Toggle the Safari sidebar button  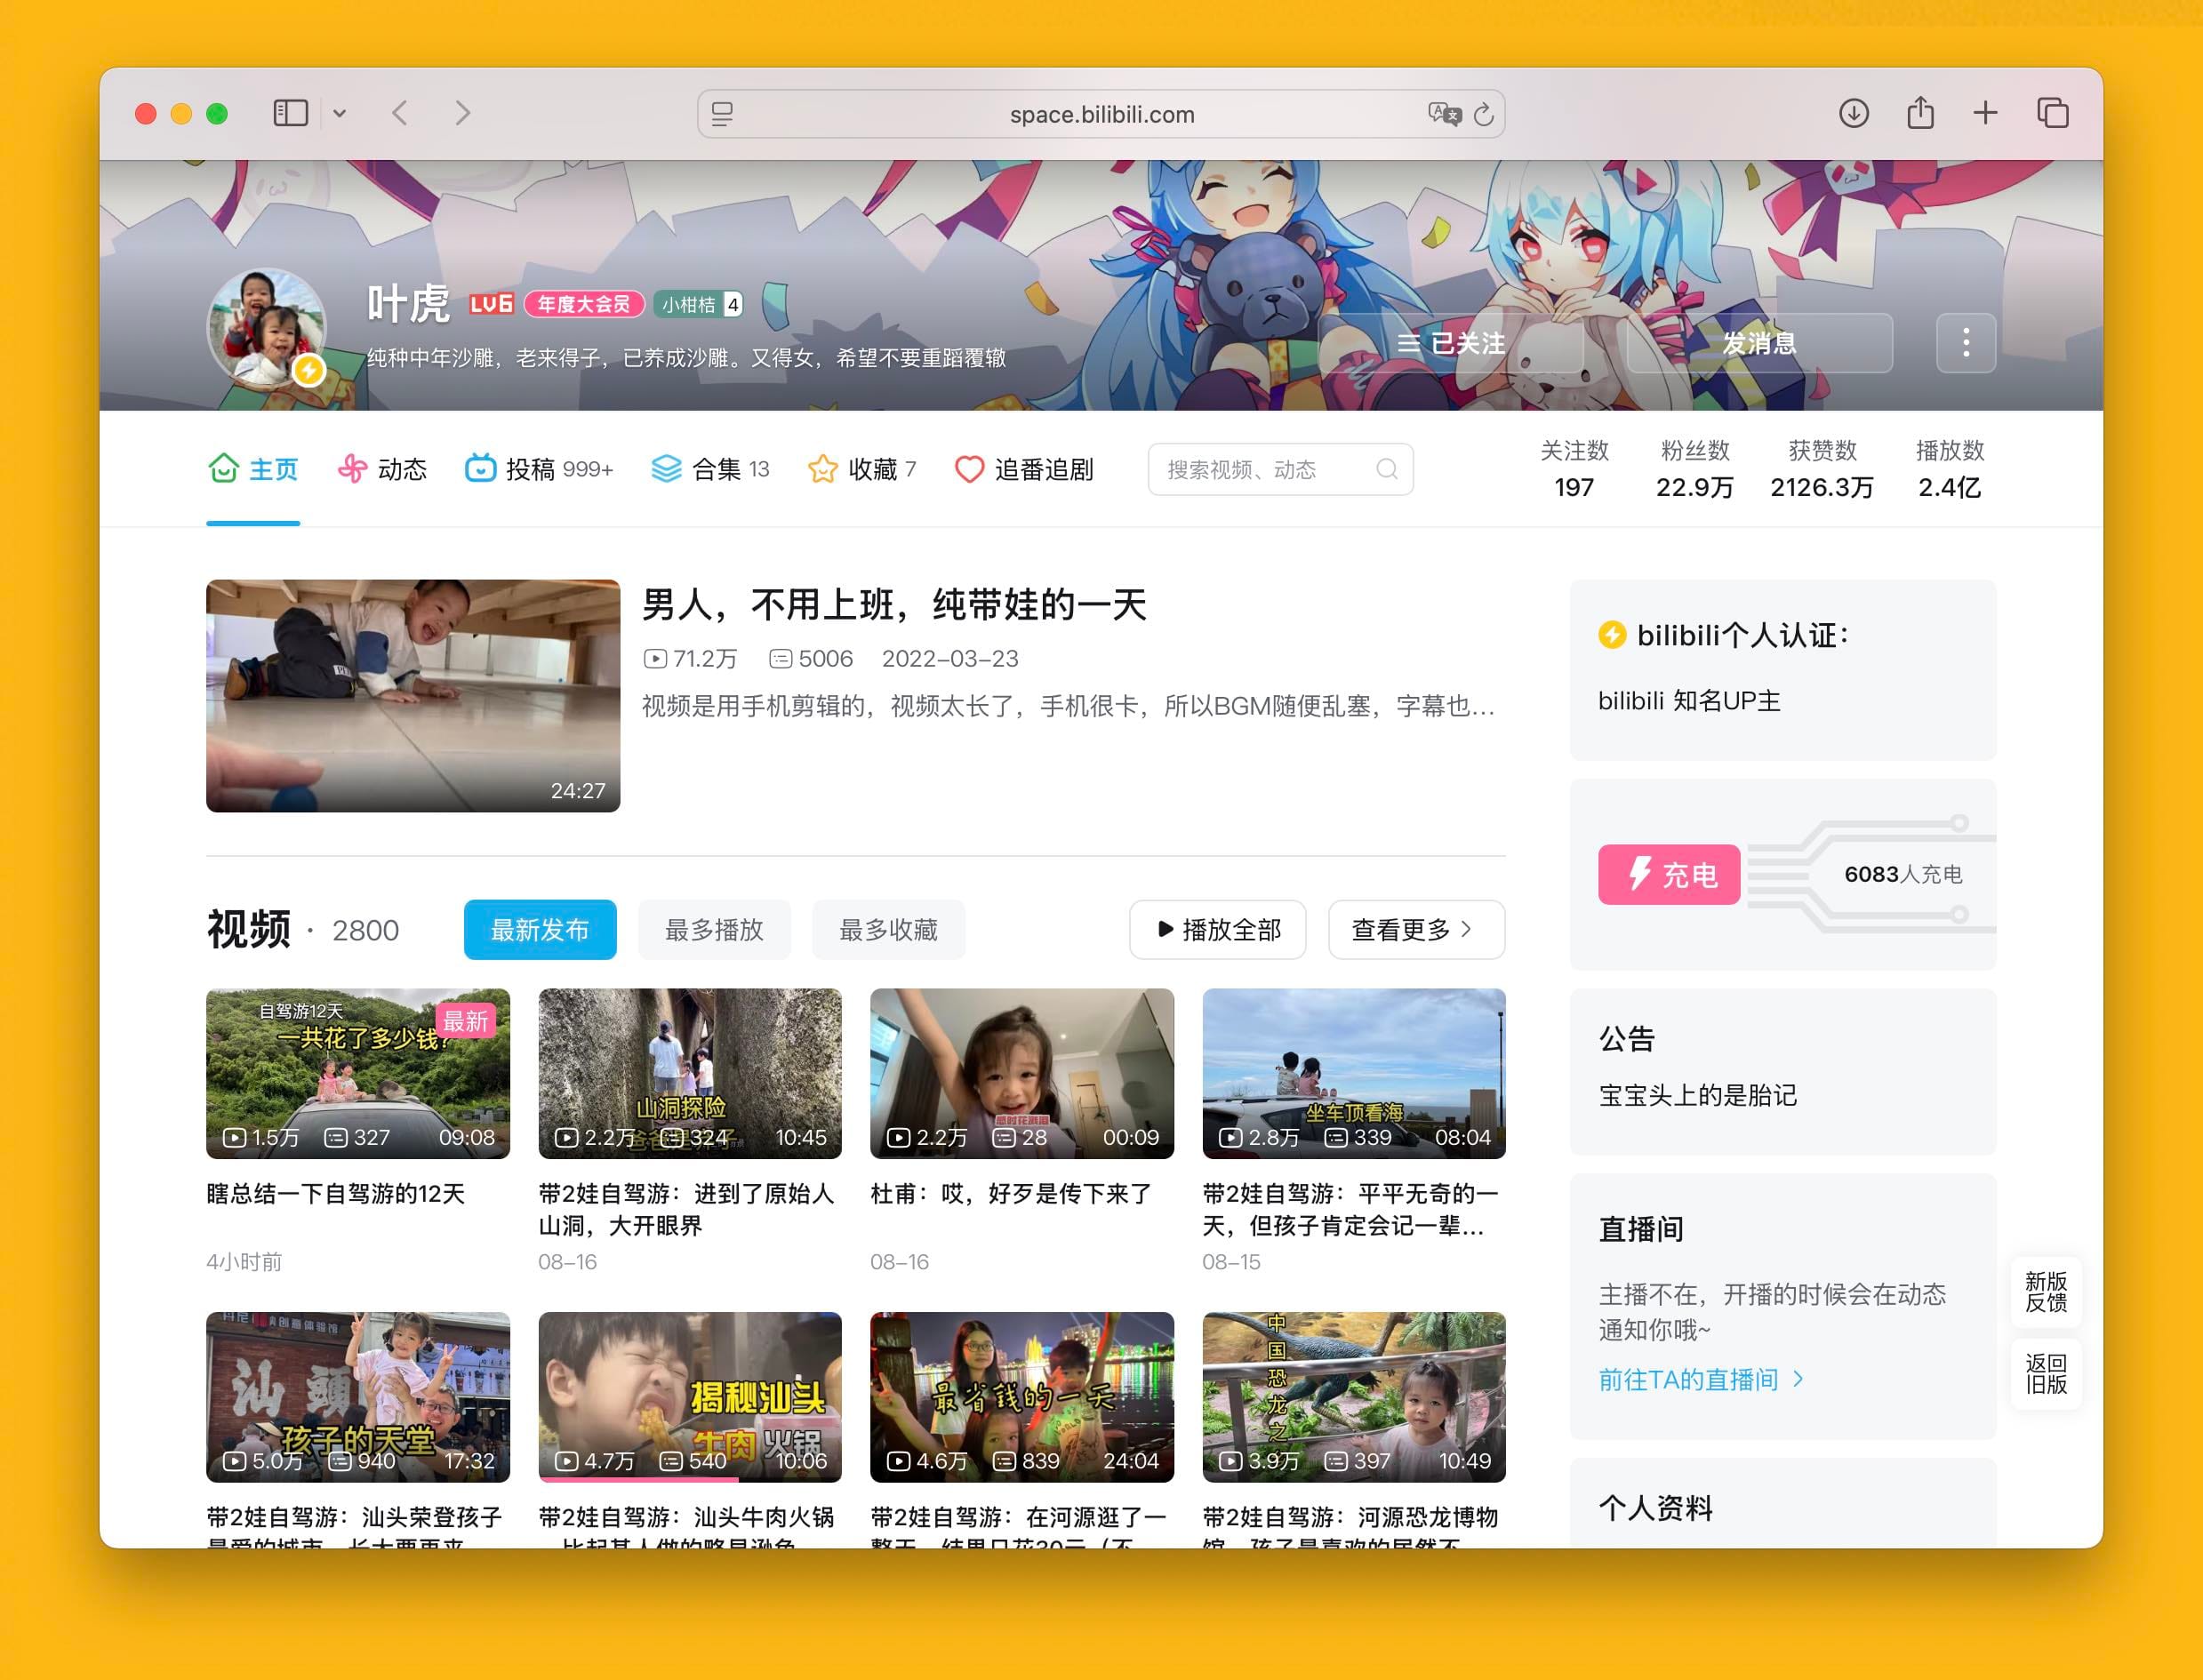click(x=290, y=113)
